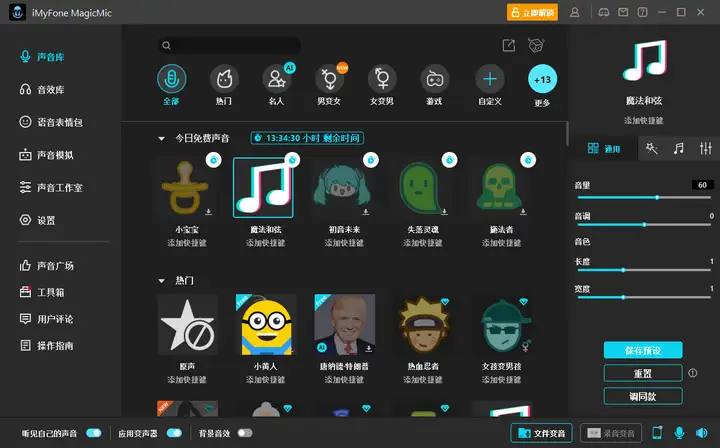
Task: Add hotkey under 小黄人 via 添加快捷键
Action: [x=265, y=380]
